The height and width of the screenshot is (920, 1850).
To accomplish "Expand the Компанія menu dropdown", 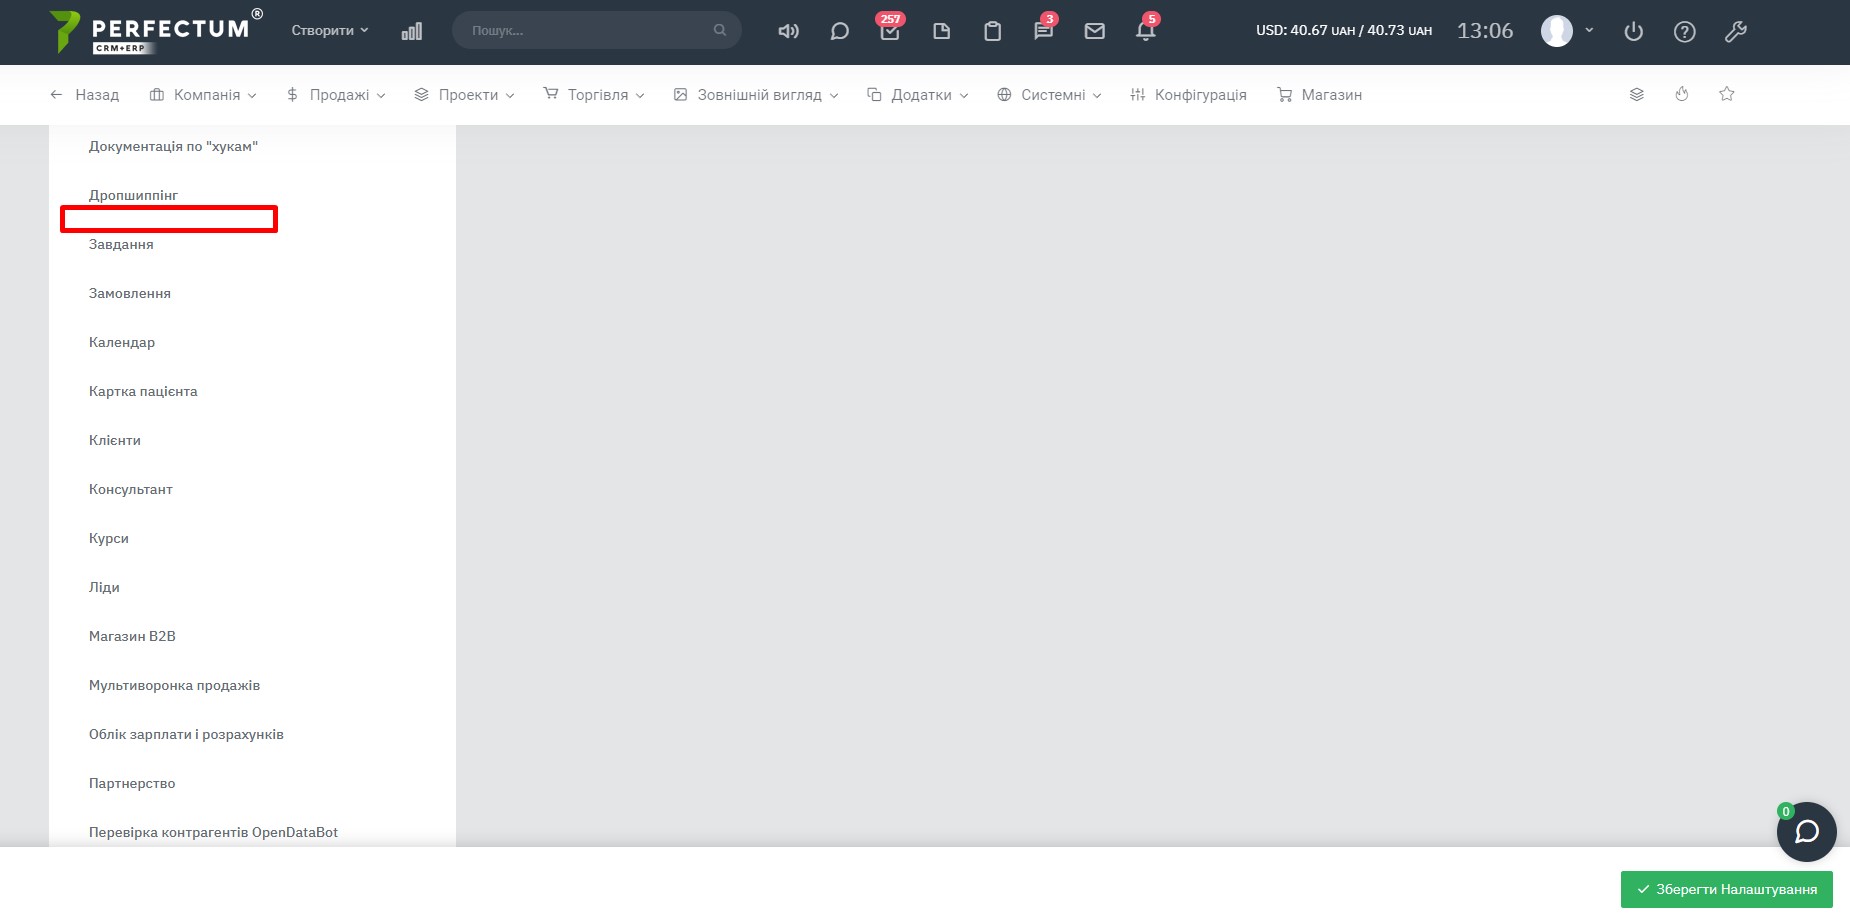I will [x=203, y=95].
